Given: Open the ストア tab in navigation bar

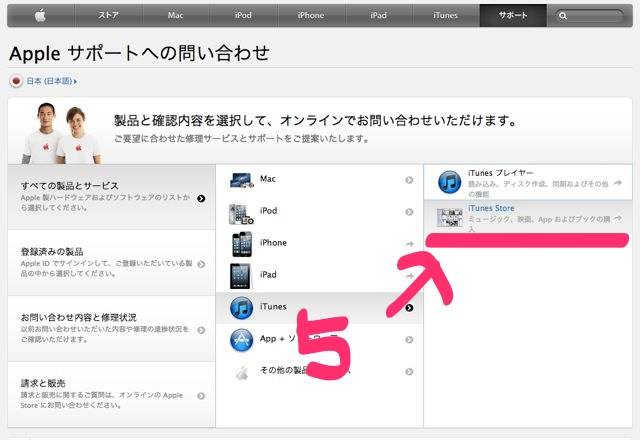Looking at the screenshot, I should click(x=108, y=16).
